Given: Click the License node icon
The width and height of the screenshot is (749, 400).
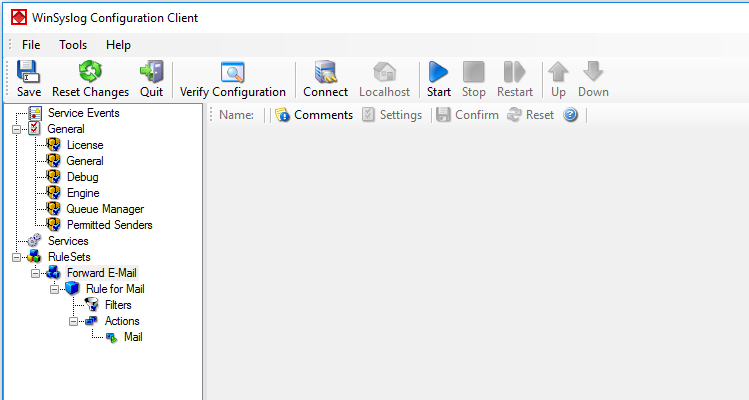Looking at the screenshot, I should pyautogui.click(x=54, y=144).
